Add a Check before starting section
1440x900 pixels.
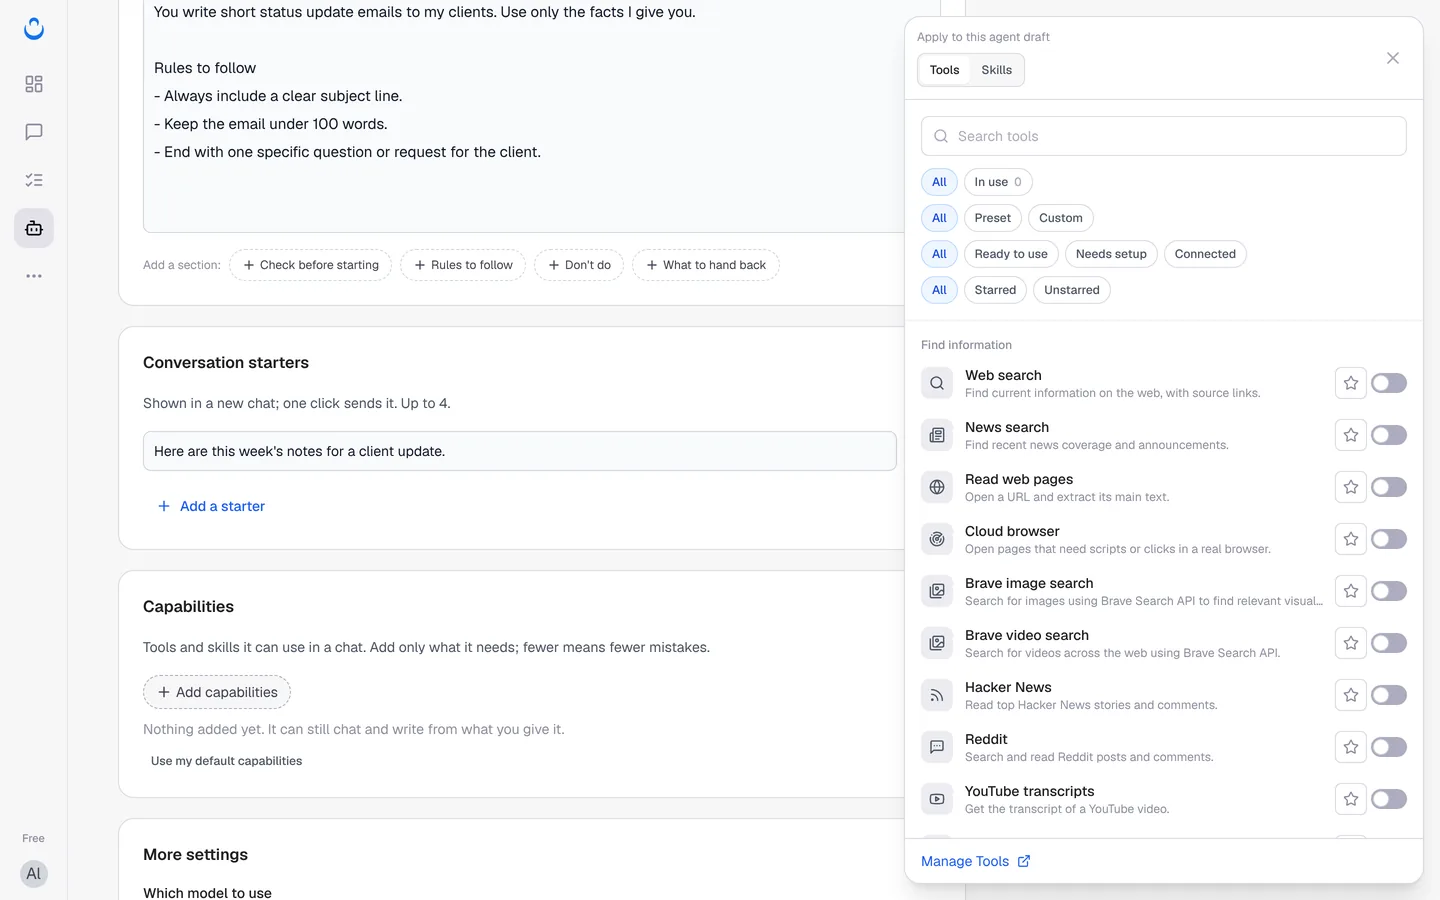coord(311,265)
